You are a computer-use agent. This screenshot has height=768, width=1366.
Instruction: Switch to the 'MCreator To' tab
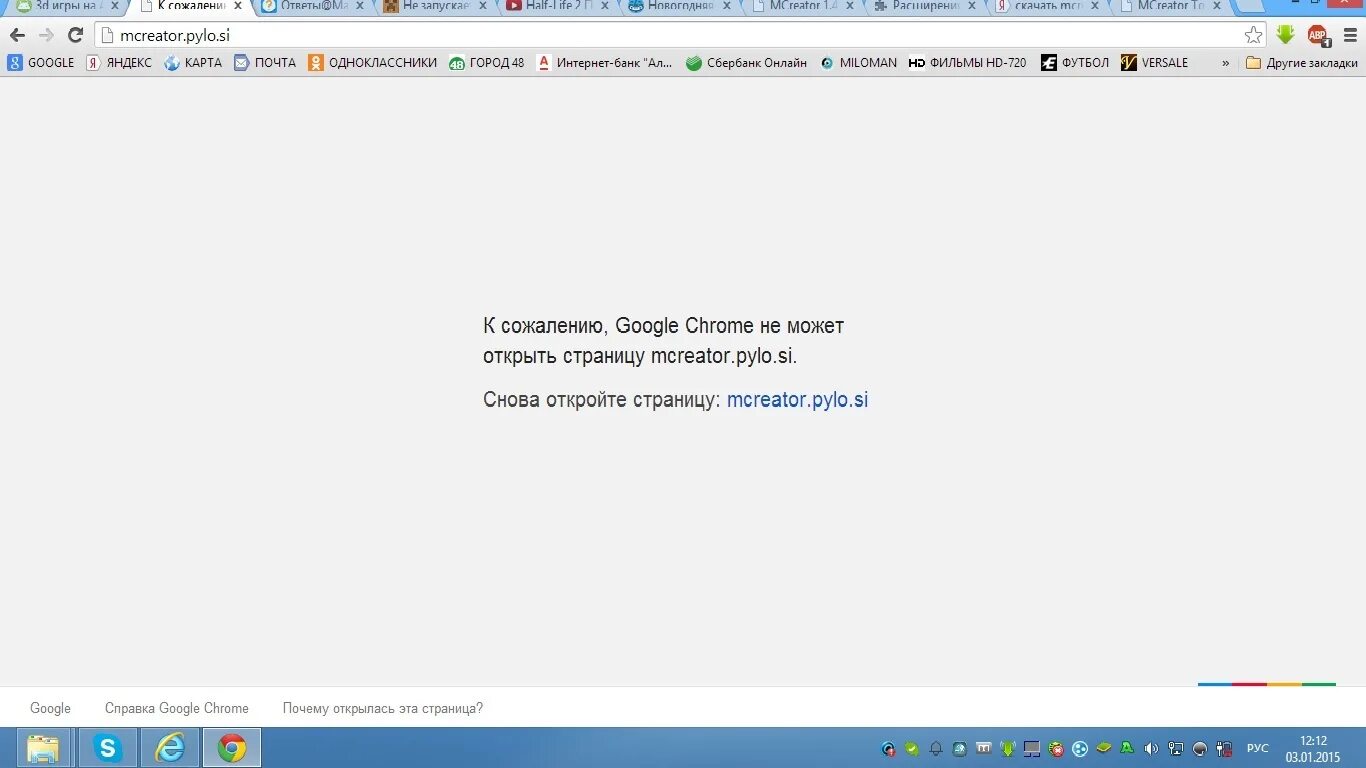click(x=1168, y=6)
